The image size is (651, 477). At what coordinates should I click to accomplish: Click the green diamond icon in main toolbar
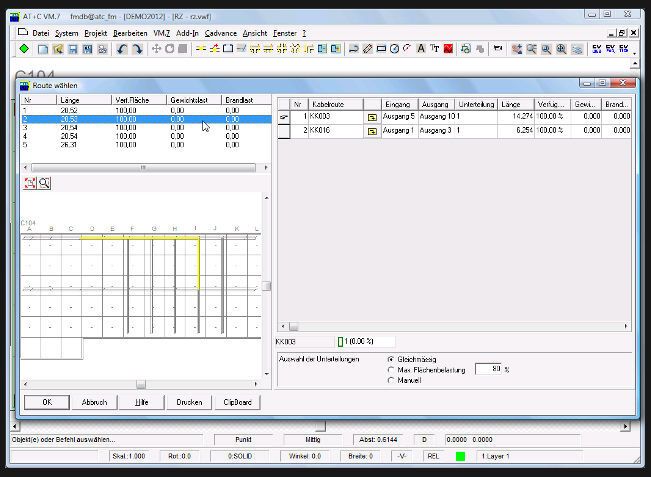(x=24, y=48)
